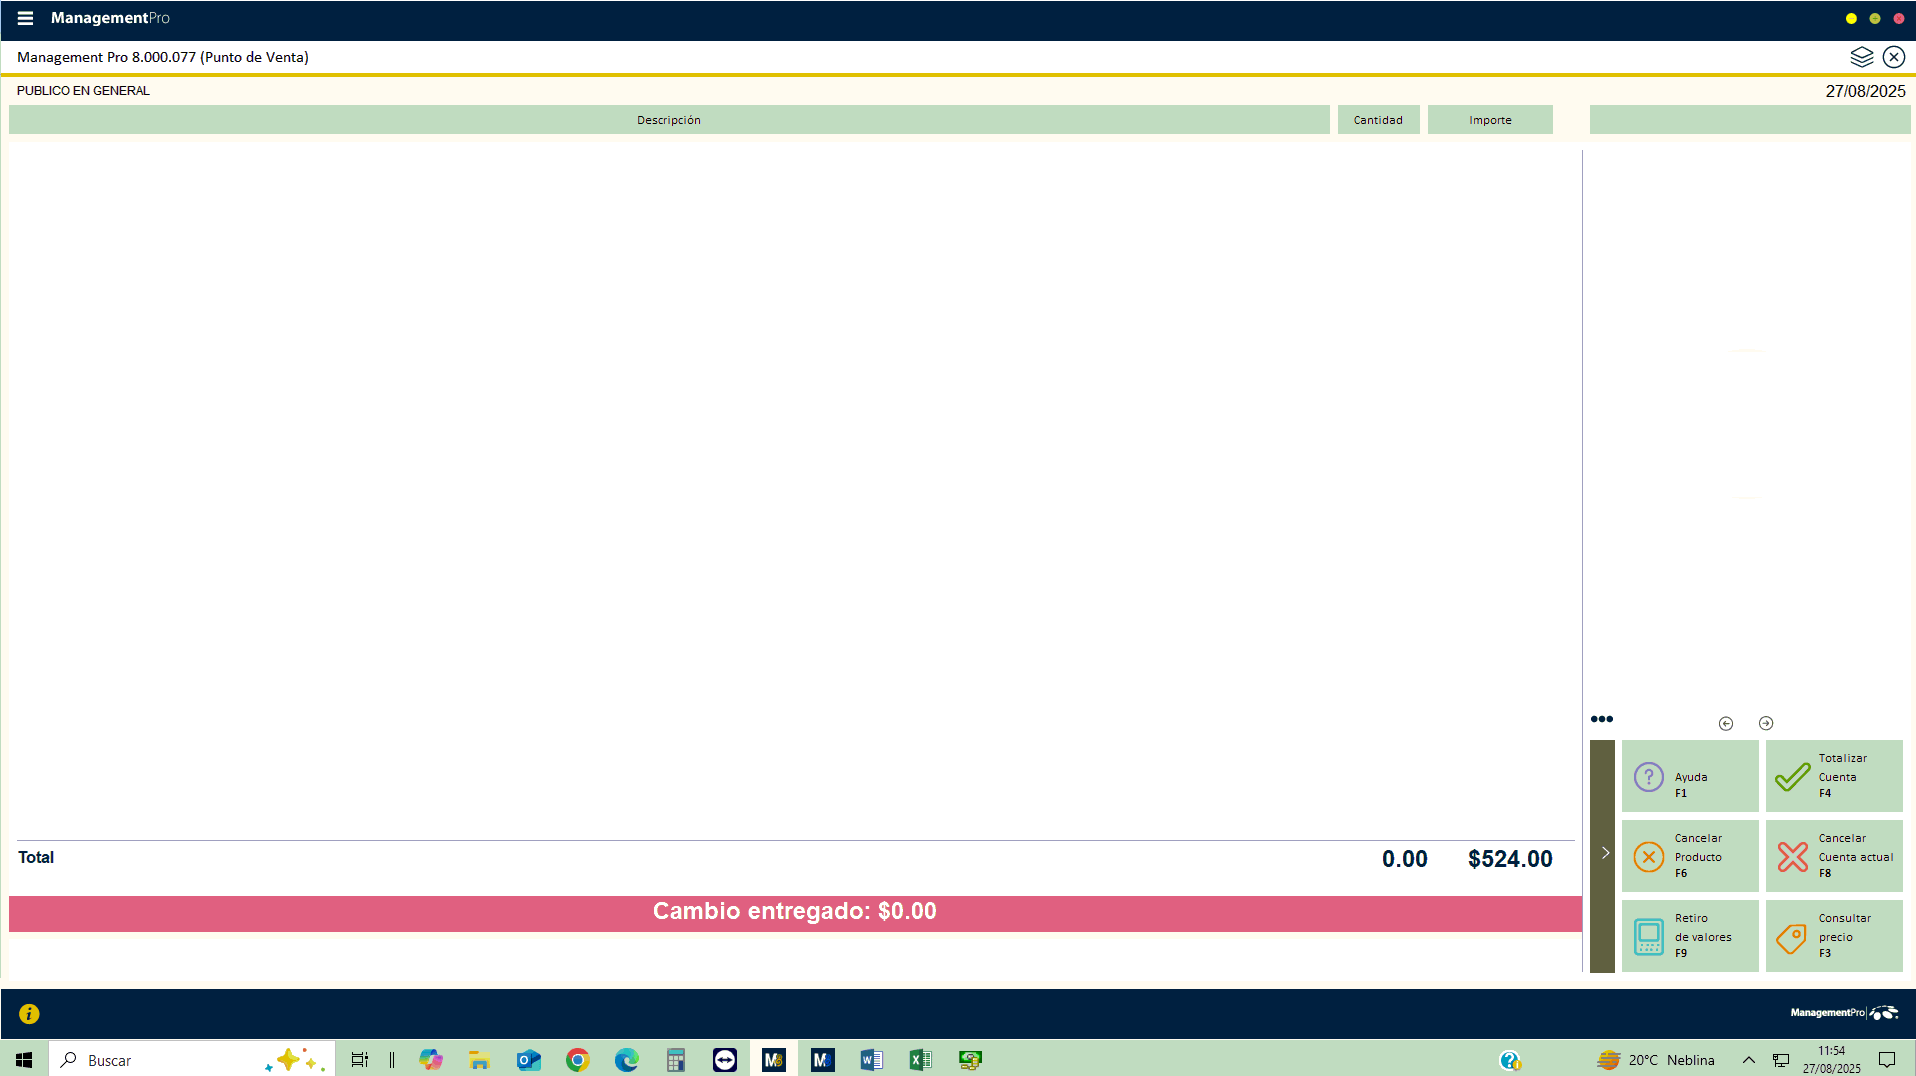Click the Importe column header

coord(1490,120)
